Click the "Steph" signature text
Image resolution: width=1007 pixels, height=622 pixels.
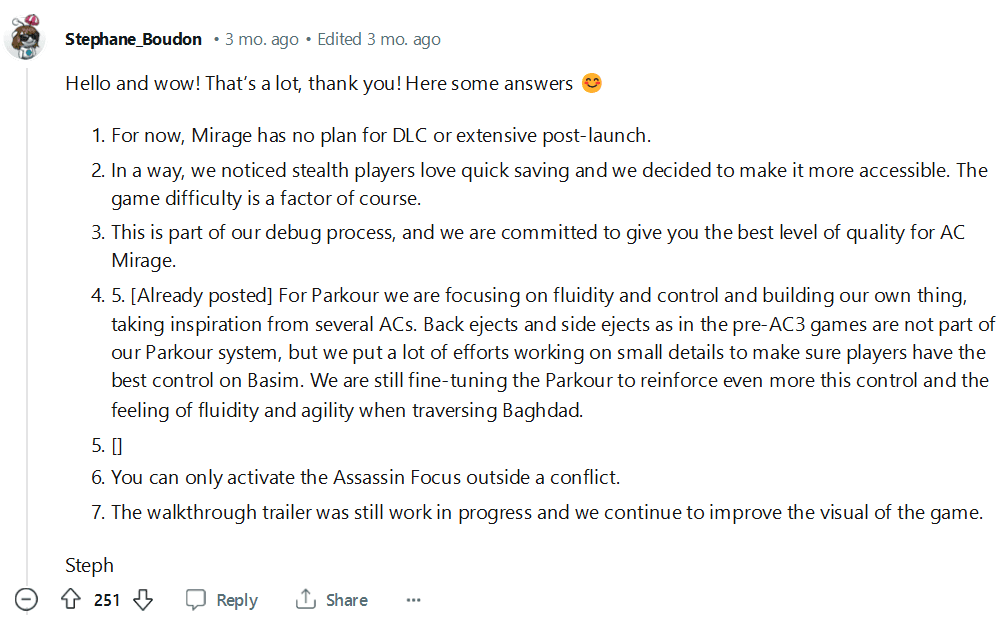point(90,565)
